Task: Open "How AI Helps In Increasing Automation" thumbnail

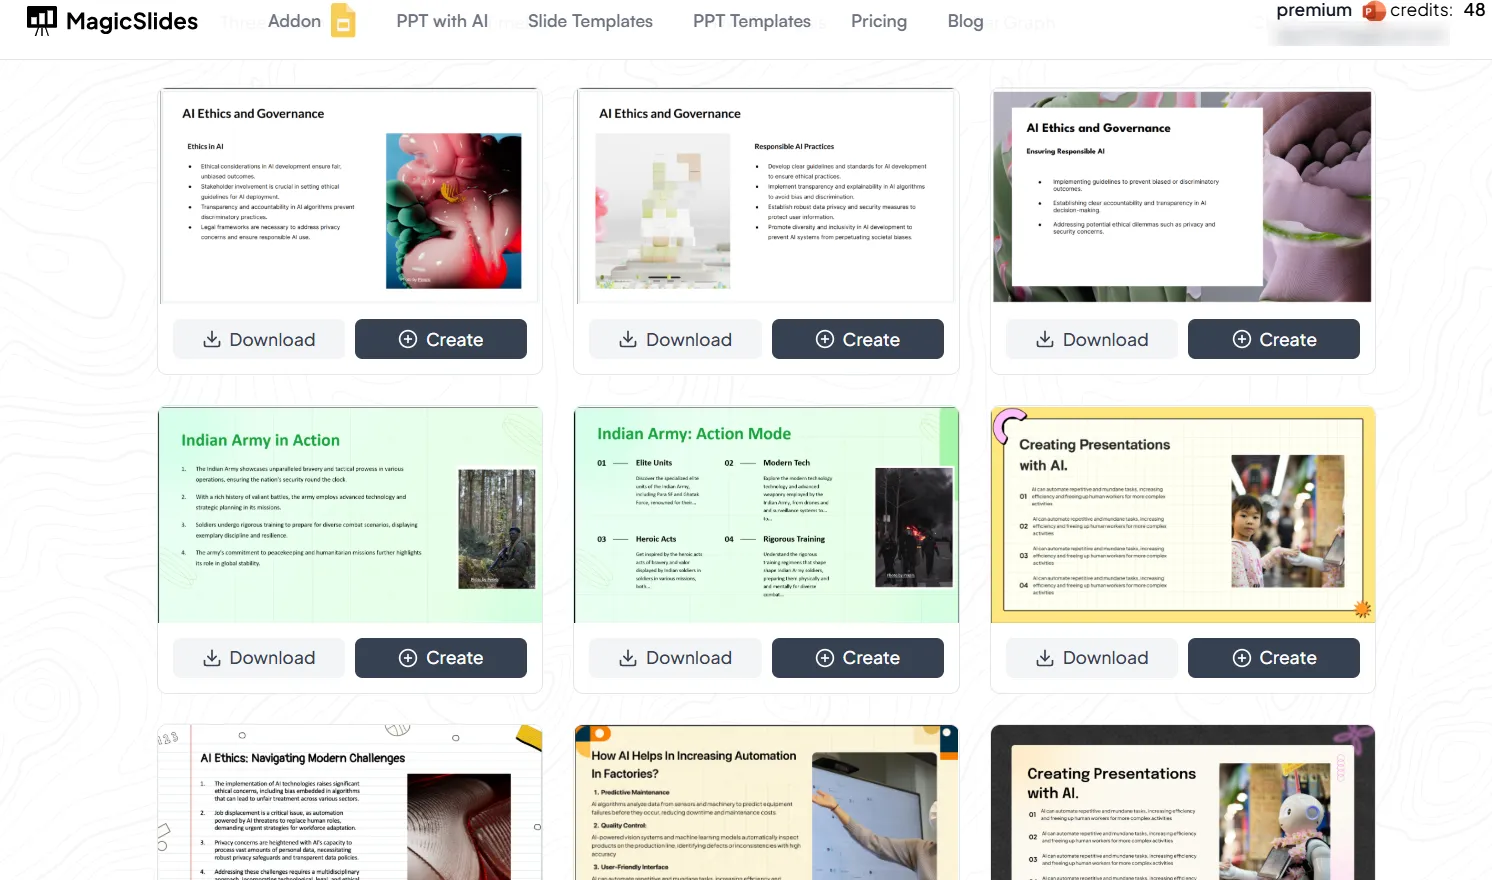Action: tap(766, 803)
